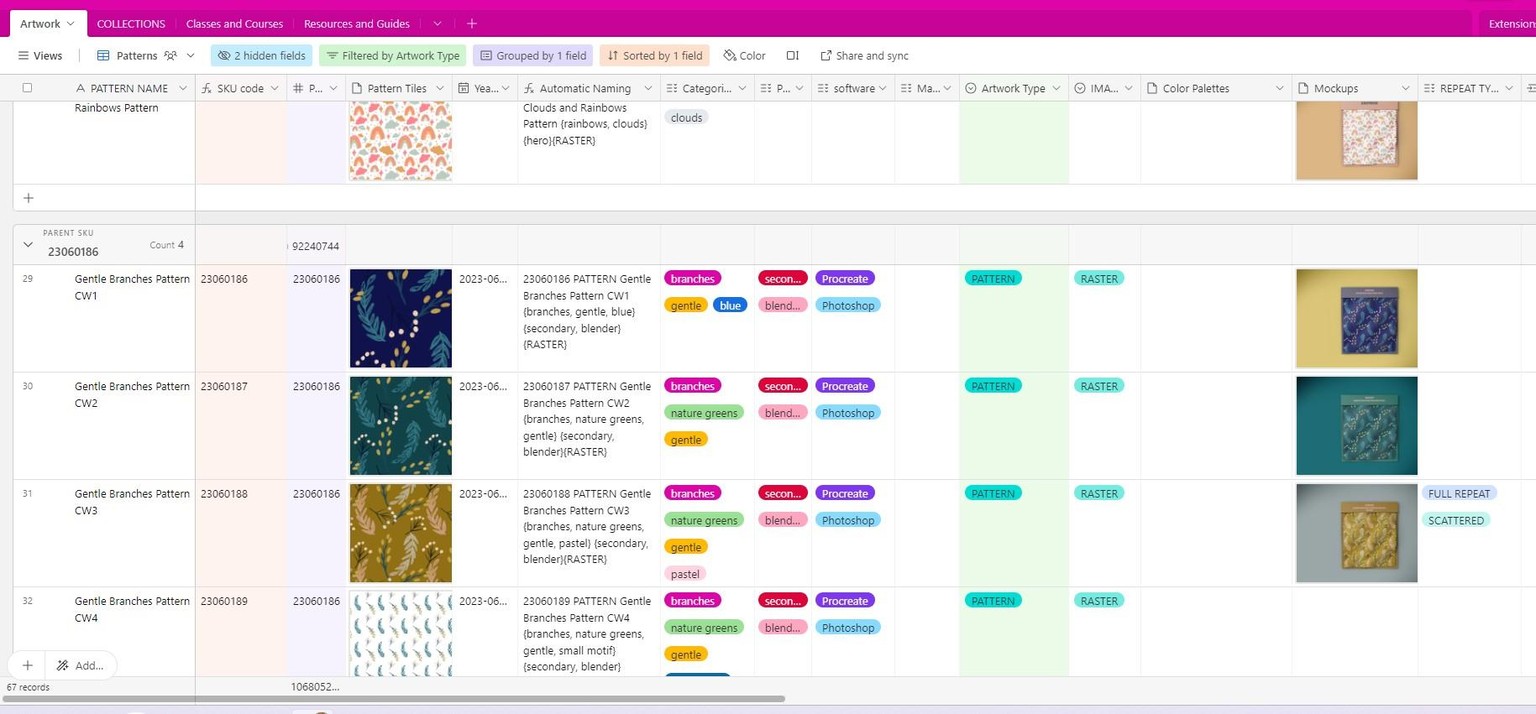Open the Sorted by 1 field settings
1536x714 pixels.
click(x=654, y=56)
